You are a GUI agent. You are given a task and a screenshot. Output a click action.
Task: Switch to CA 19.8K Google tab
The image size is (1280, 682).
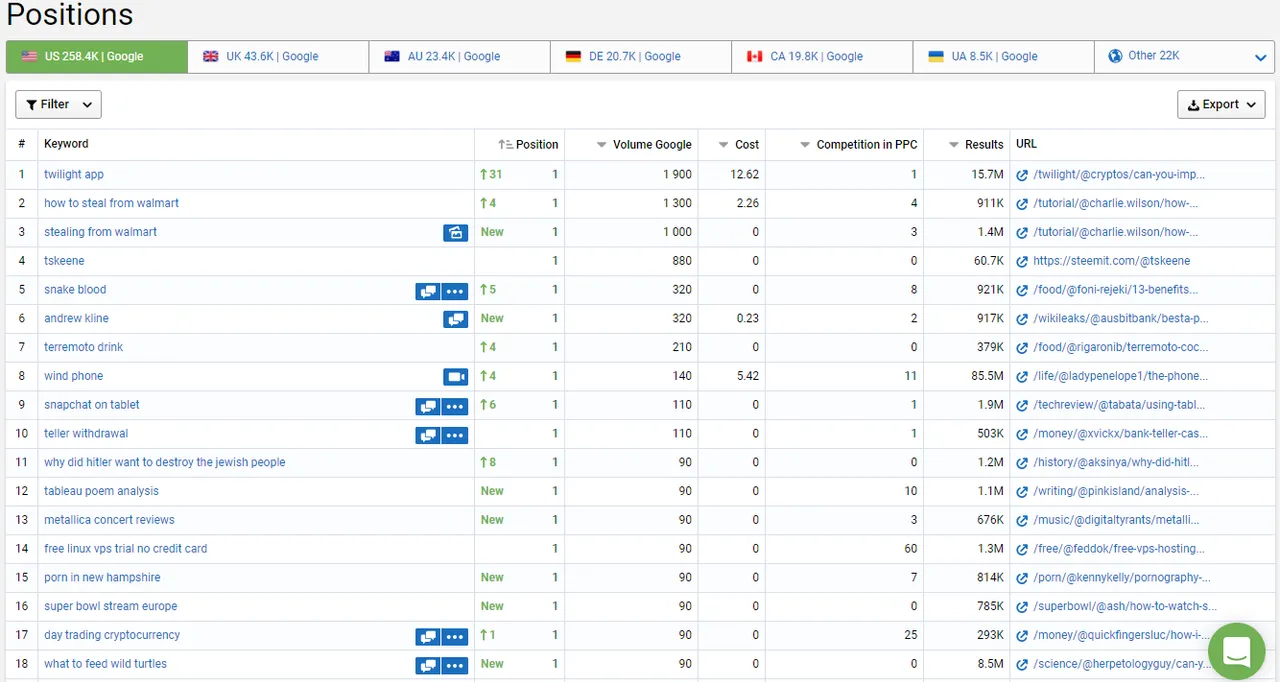tap(822, 57)
